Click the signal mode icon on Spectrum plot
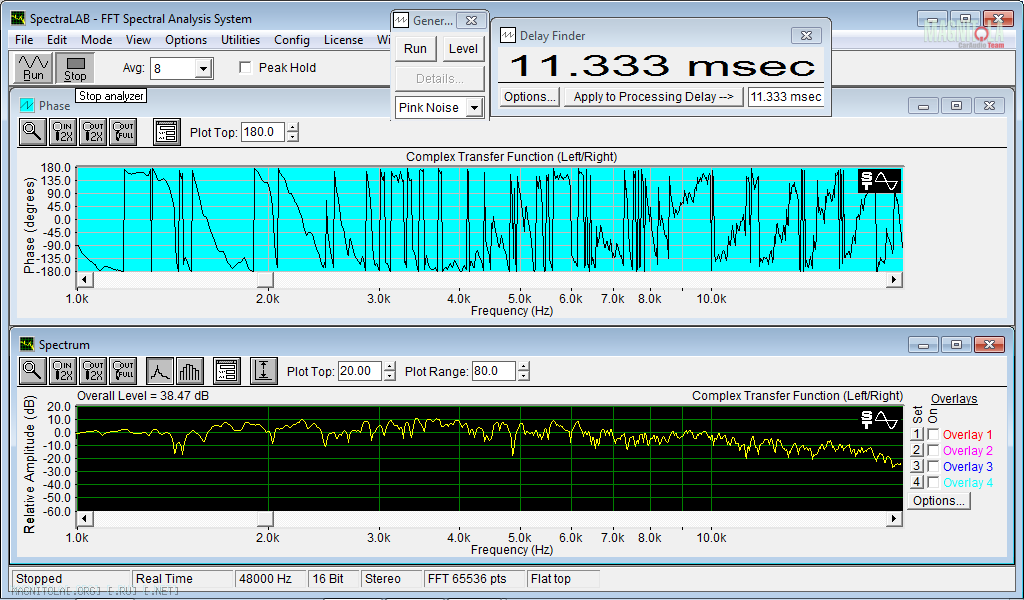 point(879,419)
